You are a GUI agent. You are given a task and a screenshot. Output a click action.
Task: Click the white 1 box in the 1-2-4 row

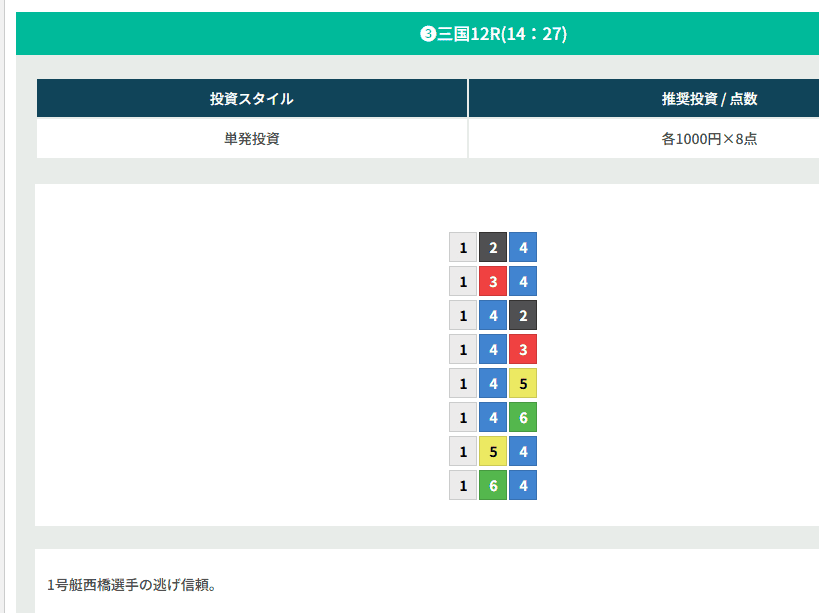[463, 247]
